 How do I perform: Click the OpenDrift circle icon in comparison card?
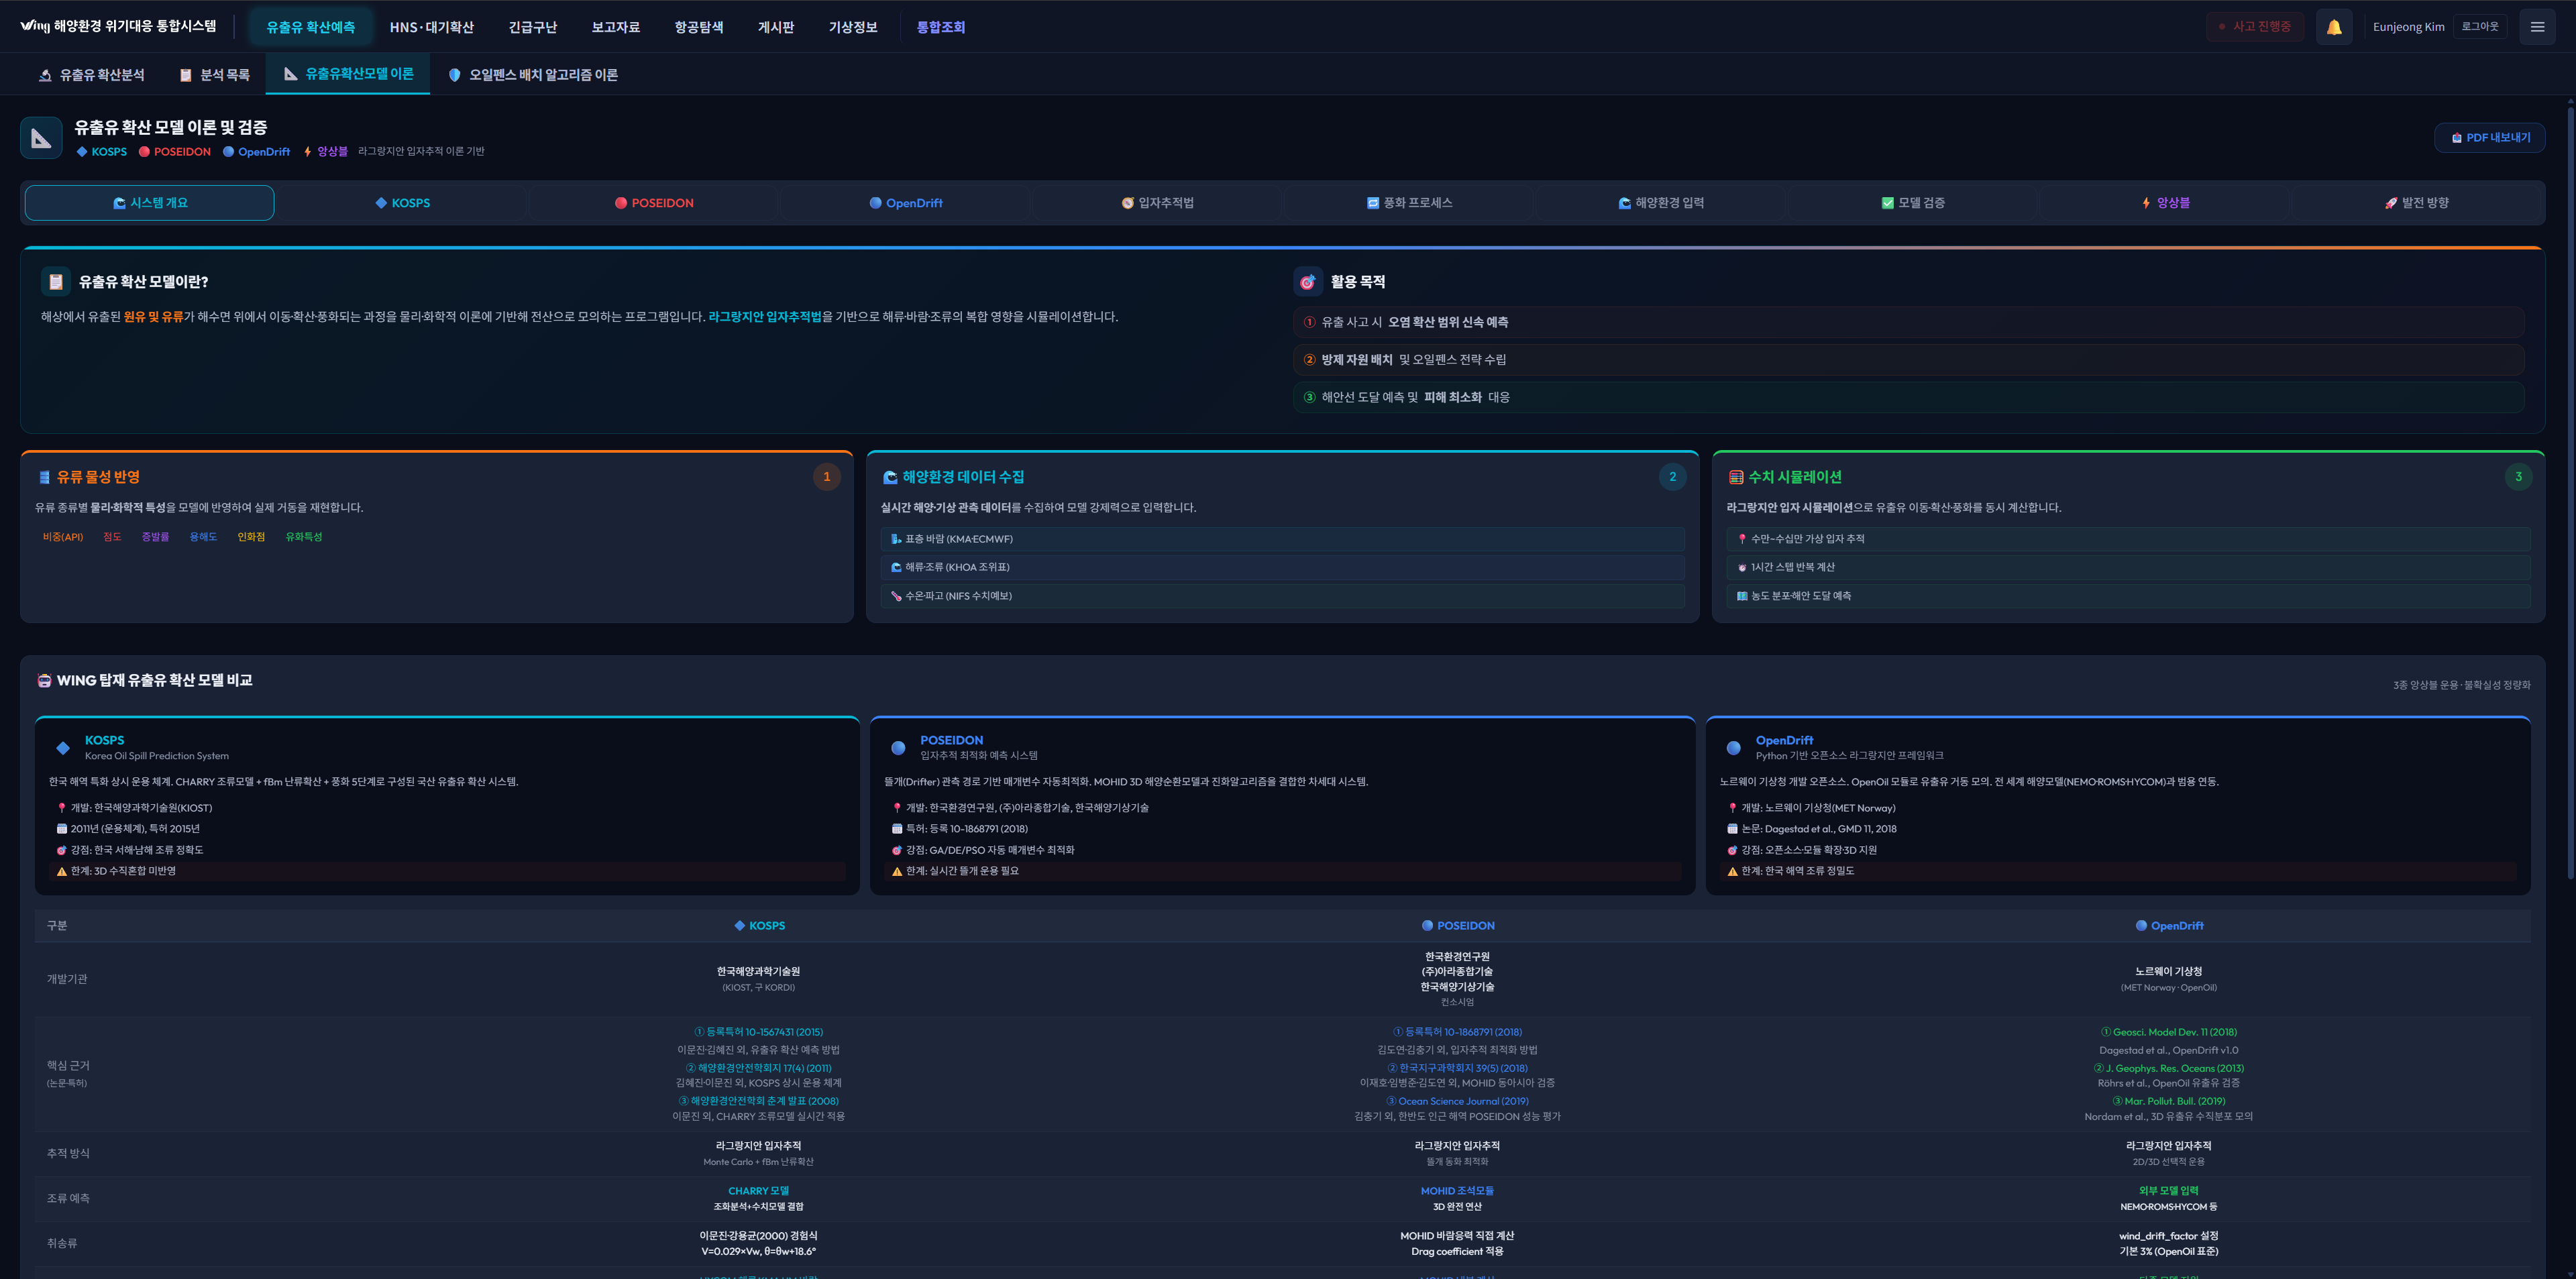point(1733,748)
